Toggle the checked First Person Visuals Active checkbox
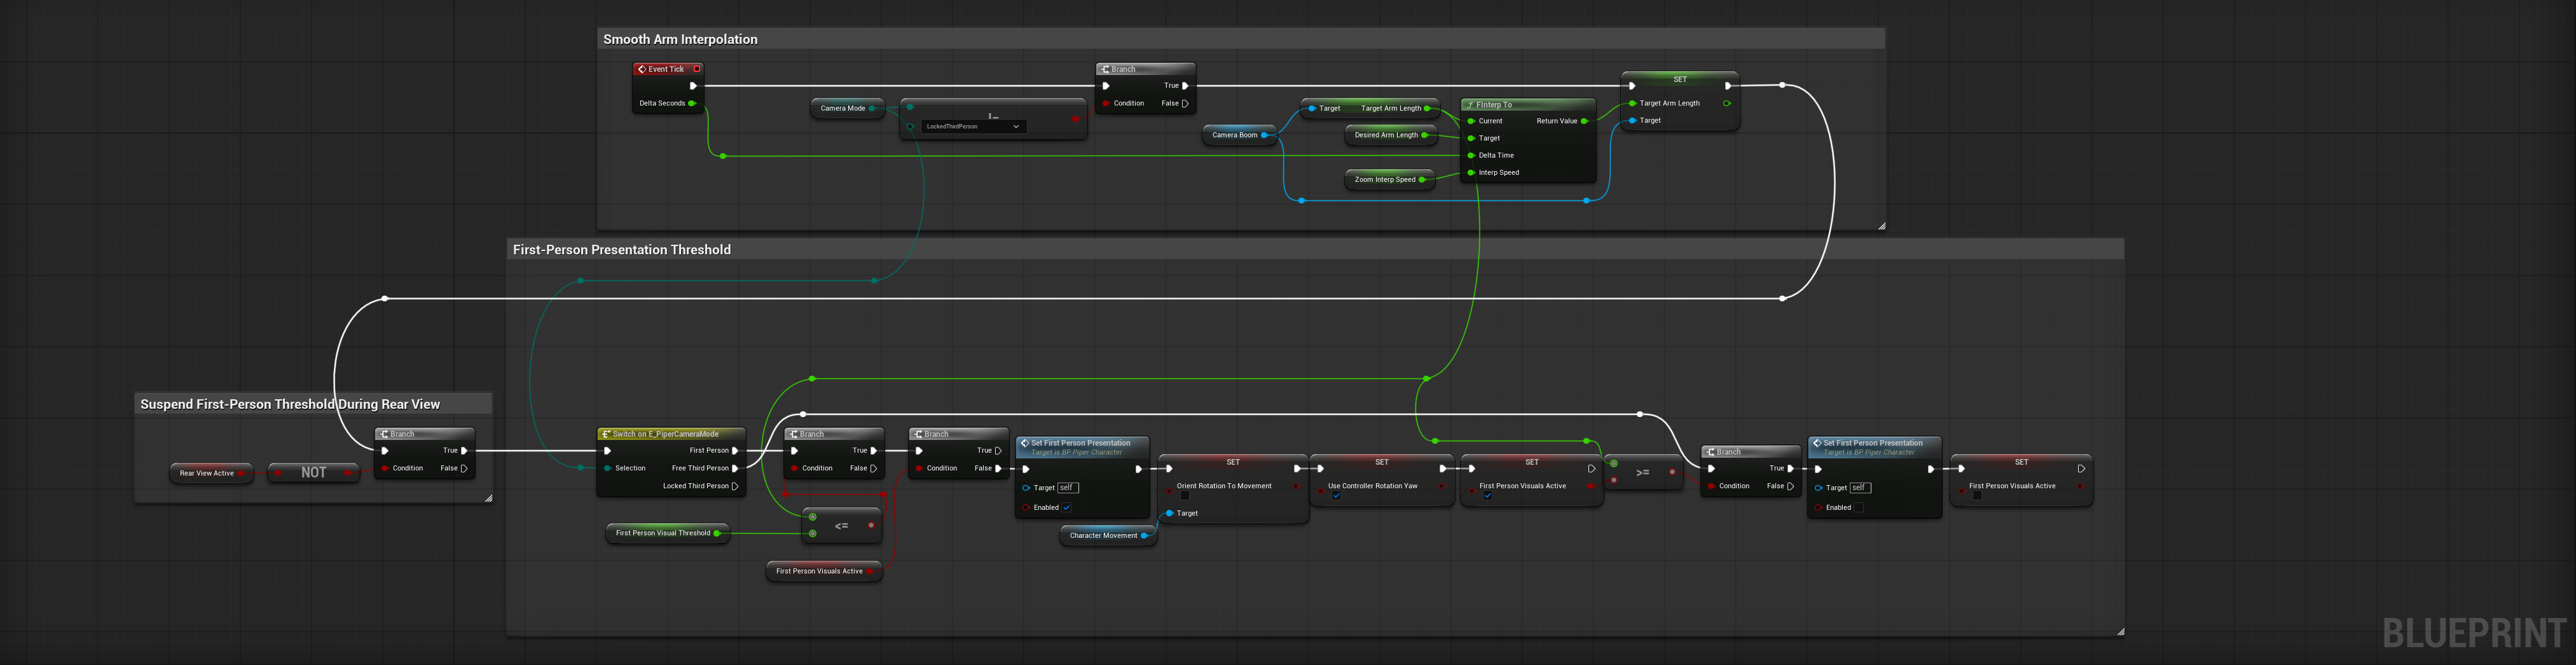This screenshot has width=2576, height=665. (x=1488, y=496)
